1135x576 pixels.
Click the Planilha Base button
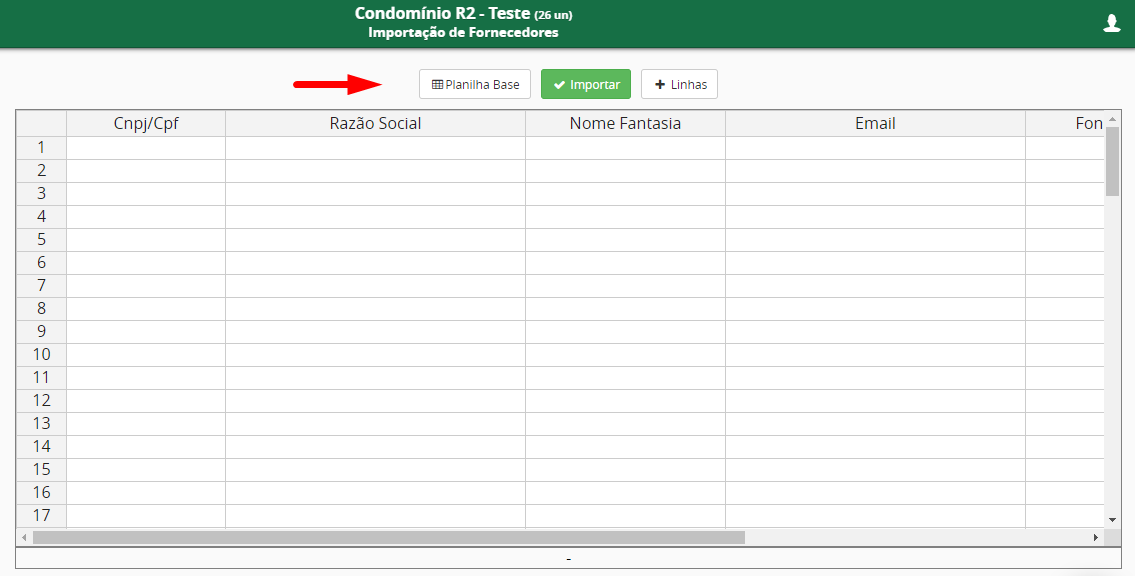[x=475, y=84]
